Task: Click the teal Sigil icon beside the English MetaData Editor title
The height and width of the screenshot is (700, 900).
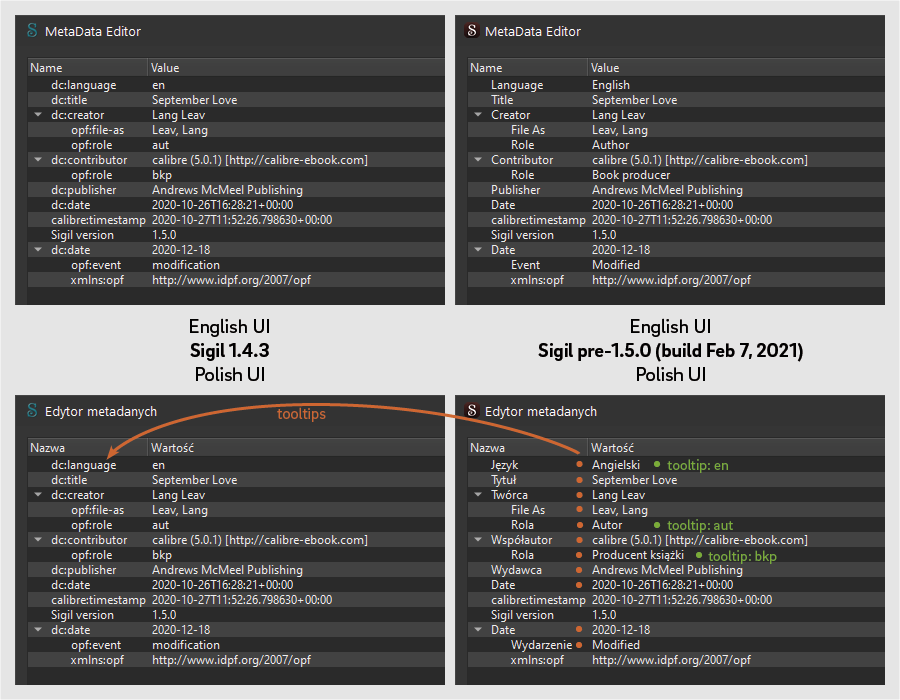Action: [x=32, y=30]
